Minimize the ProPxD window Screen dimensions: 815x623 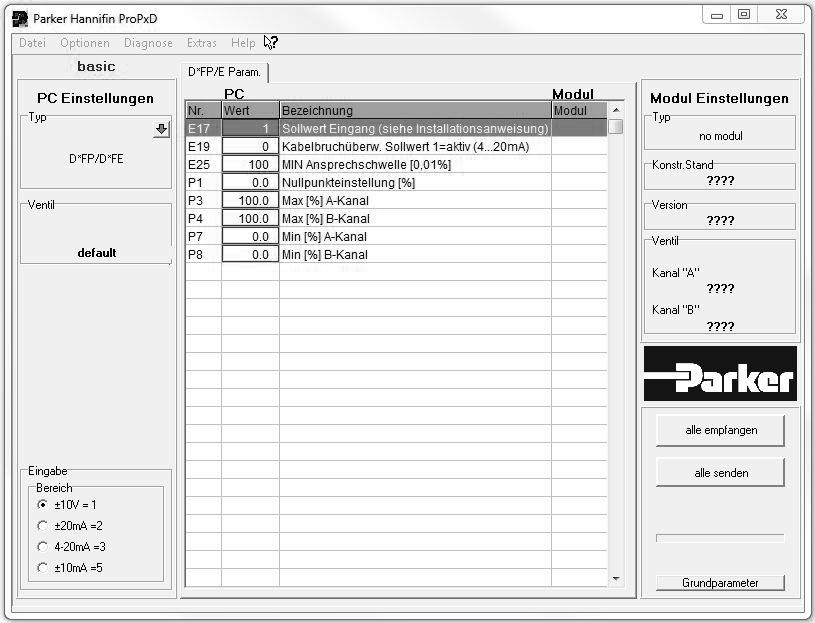717,15
